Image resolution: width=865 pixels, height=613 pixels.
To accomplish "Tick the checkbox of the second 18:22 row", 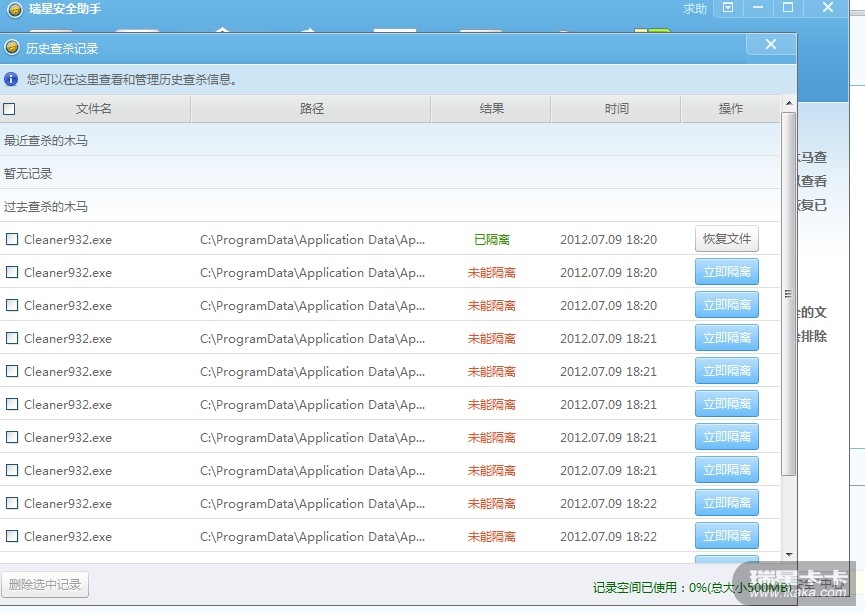I will click(12, 536).
